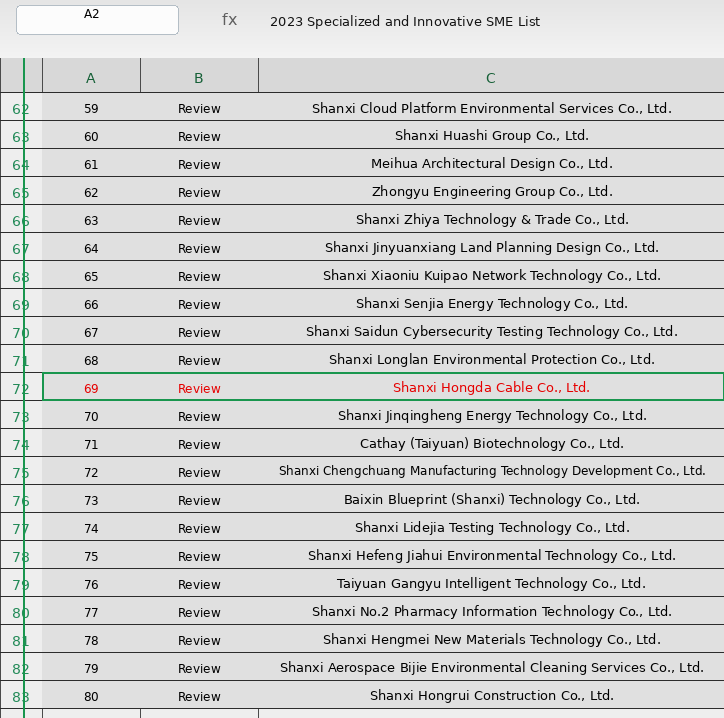Click cell 'Shanxi Saidun Cybersecurity Testing Technology Co., Ltd.'
This screenshot has width=724, height=718.
(491, 332)
